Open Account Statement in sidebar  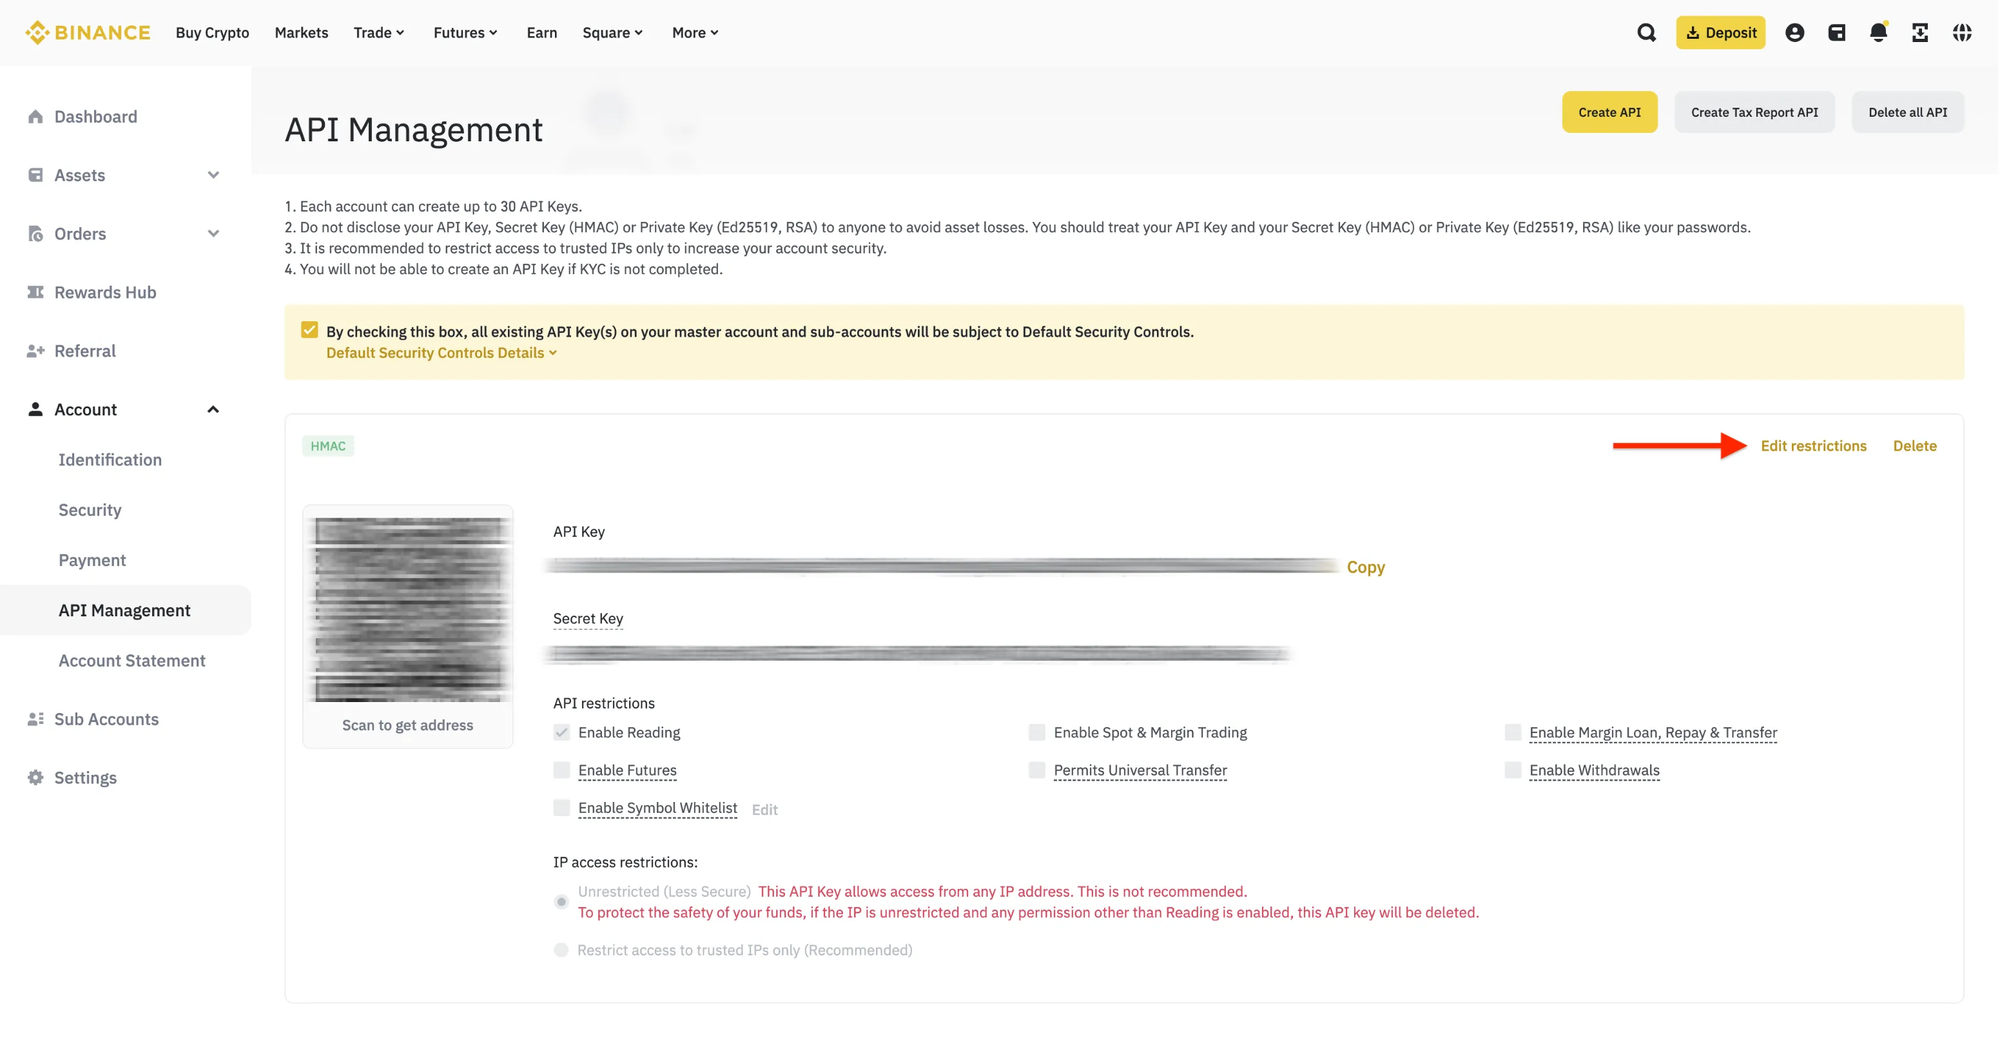132,661
